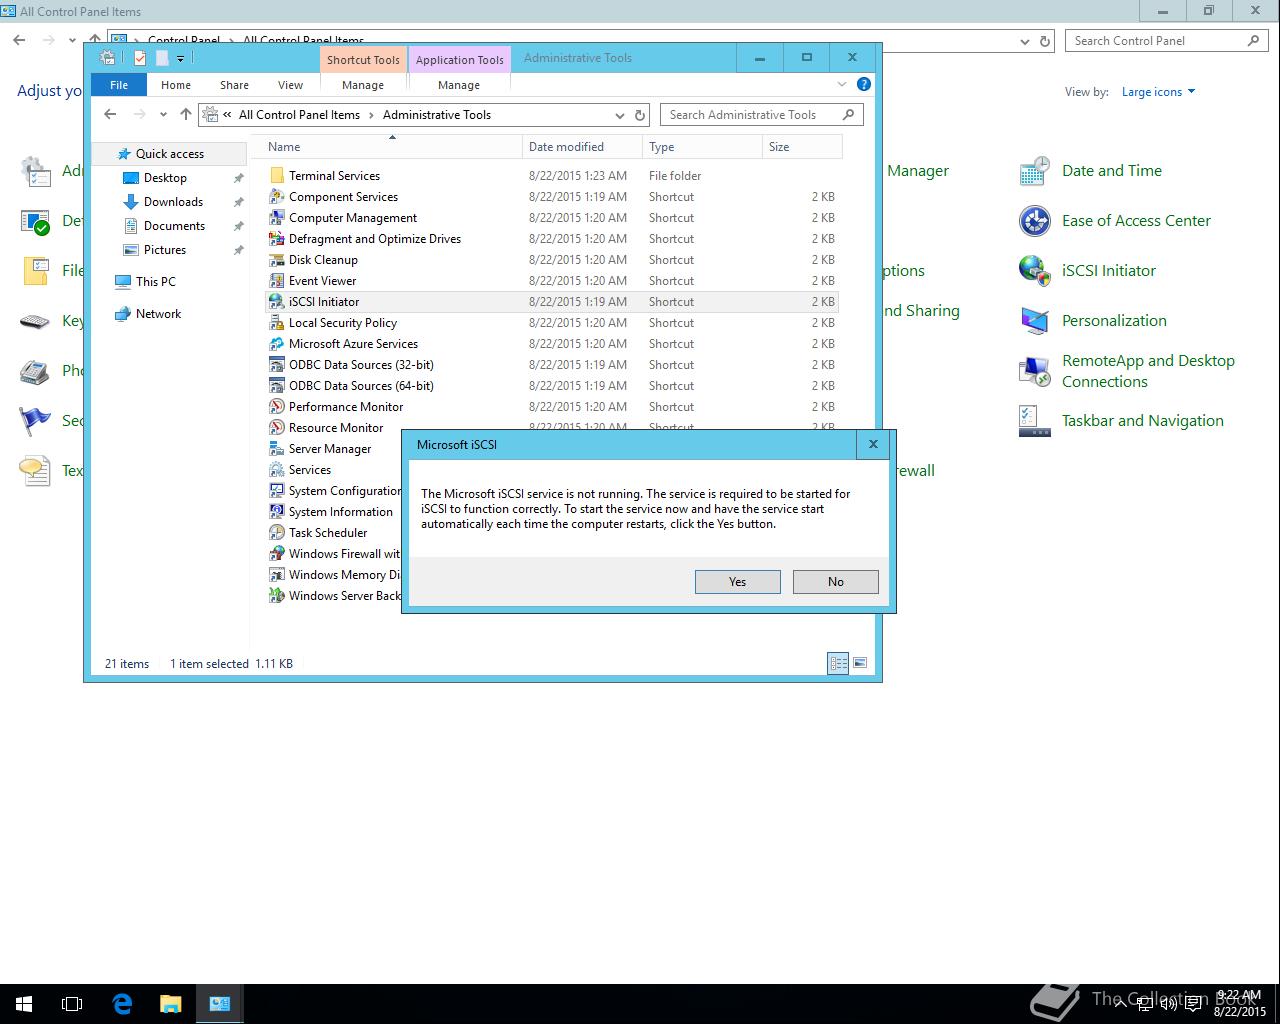
Task: Open Manage under Application Tools
Action: point(459,85)
